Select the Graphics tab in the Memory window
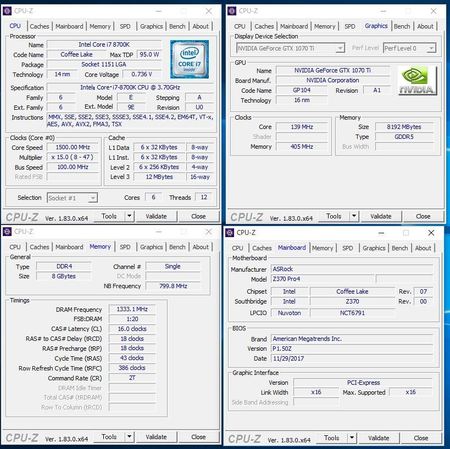This screenshot has width=450, height=449. click(151, 247)
